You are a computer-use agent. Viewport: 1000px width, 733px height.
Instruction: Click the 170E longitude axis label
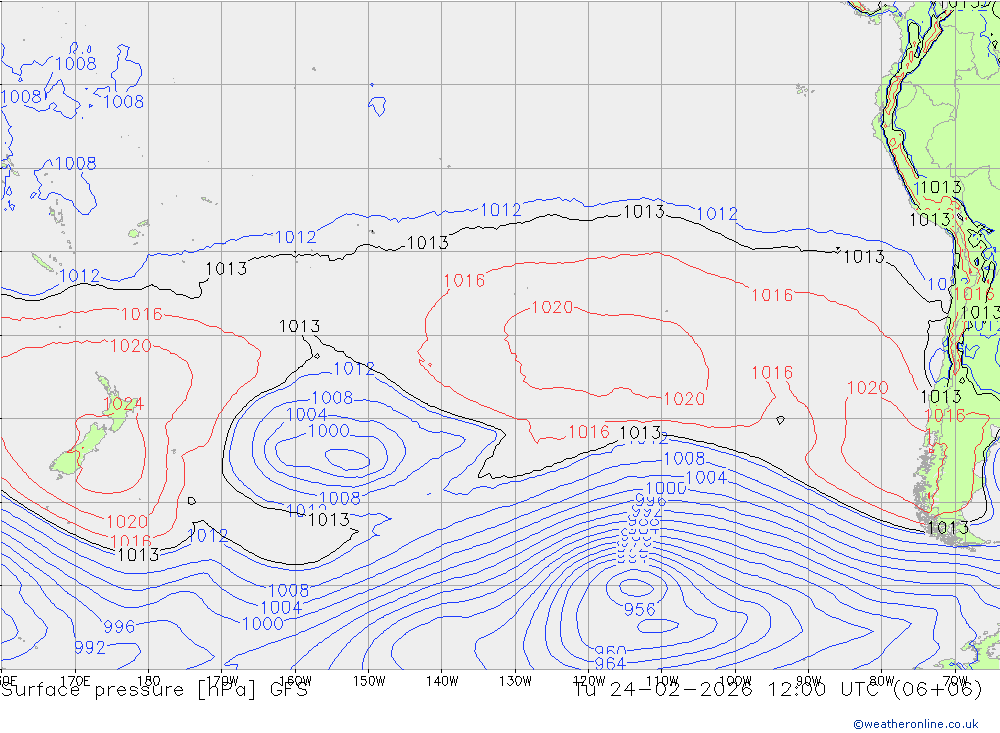[x=75, y=681]
